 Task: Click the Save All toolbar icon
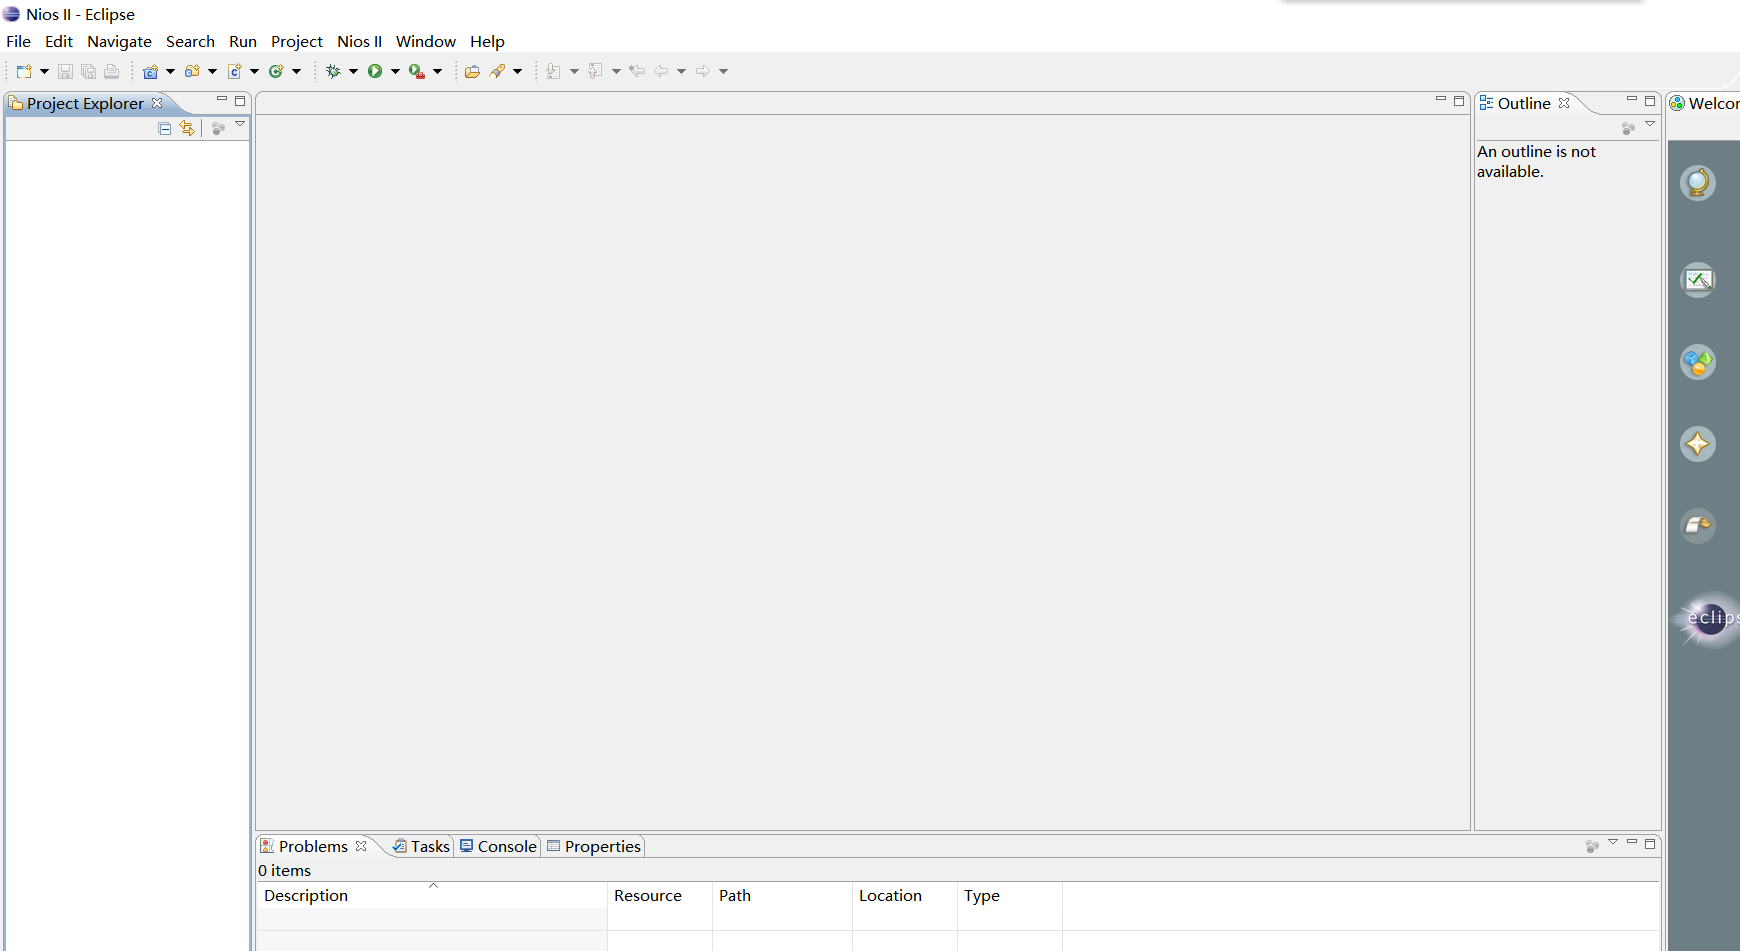coord(88,71)
